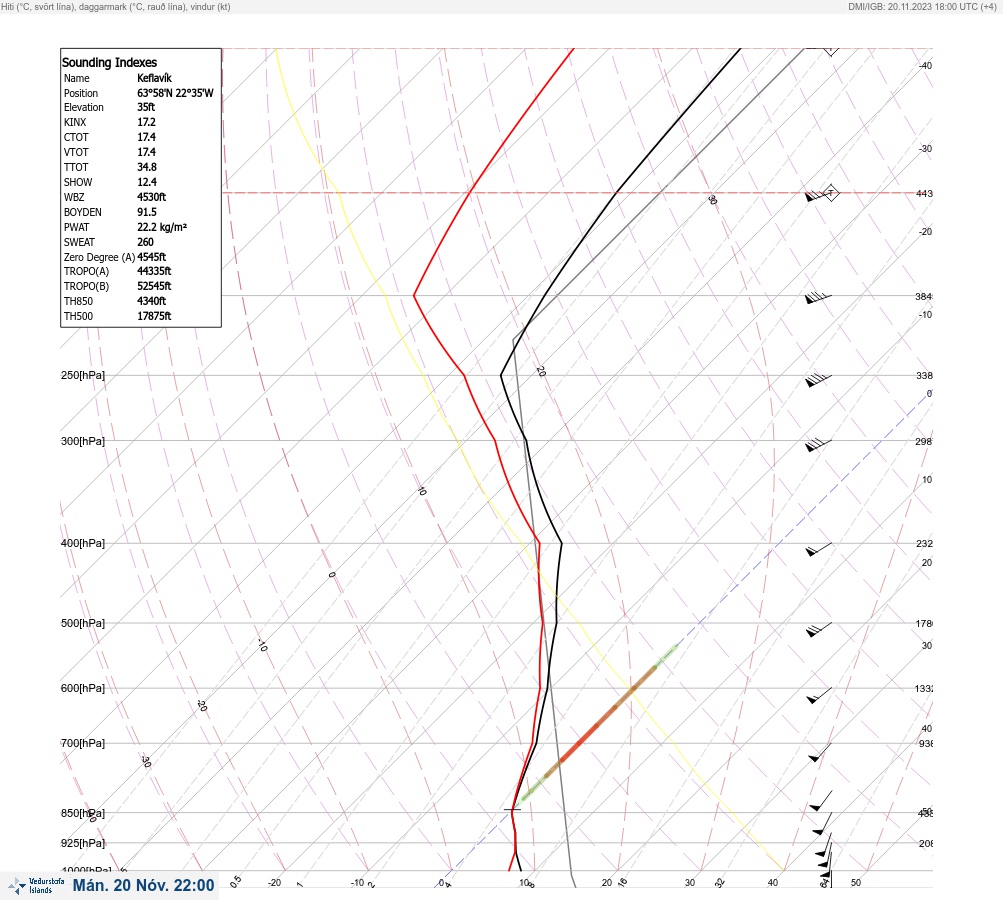Click the TH500 value 17875ft
1003x900 pixels.
click(x=154, y=316)
